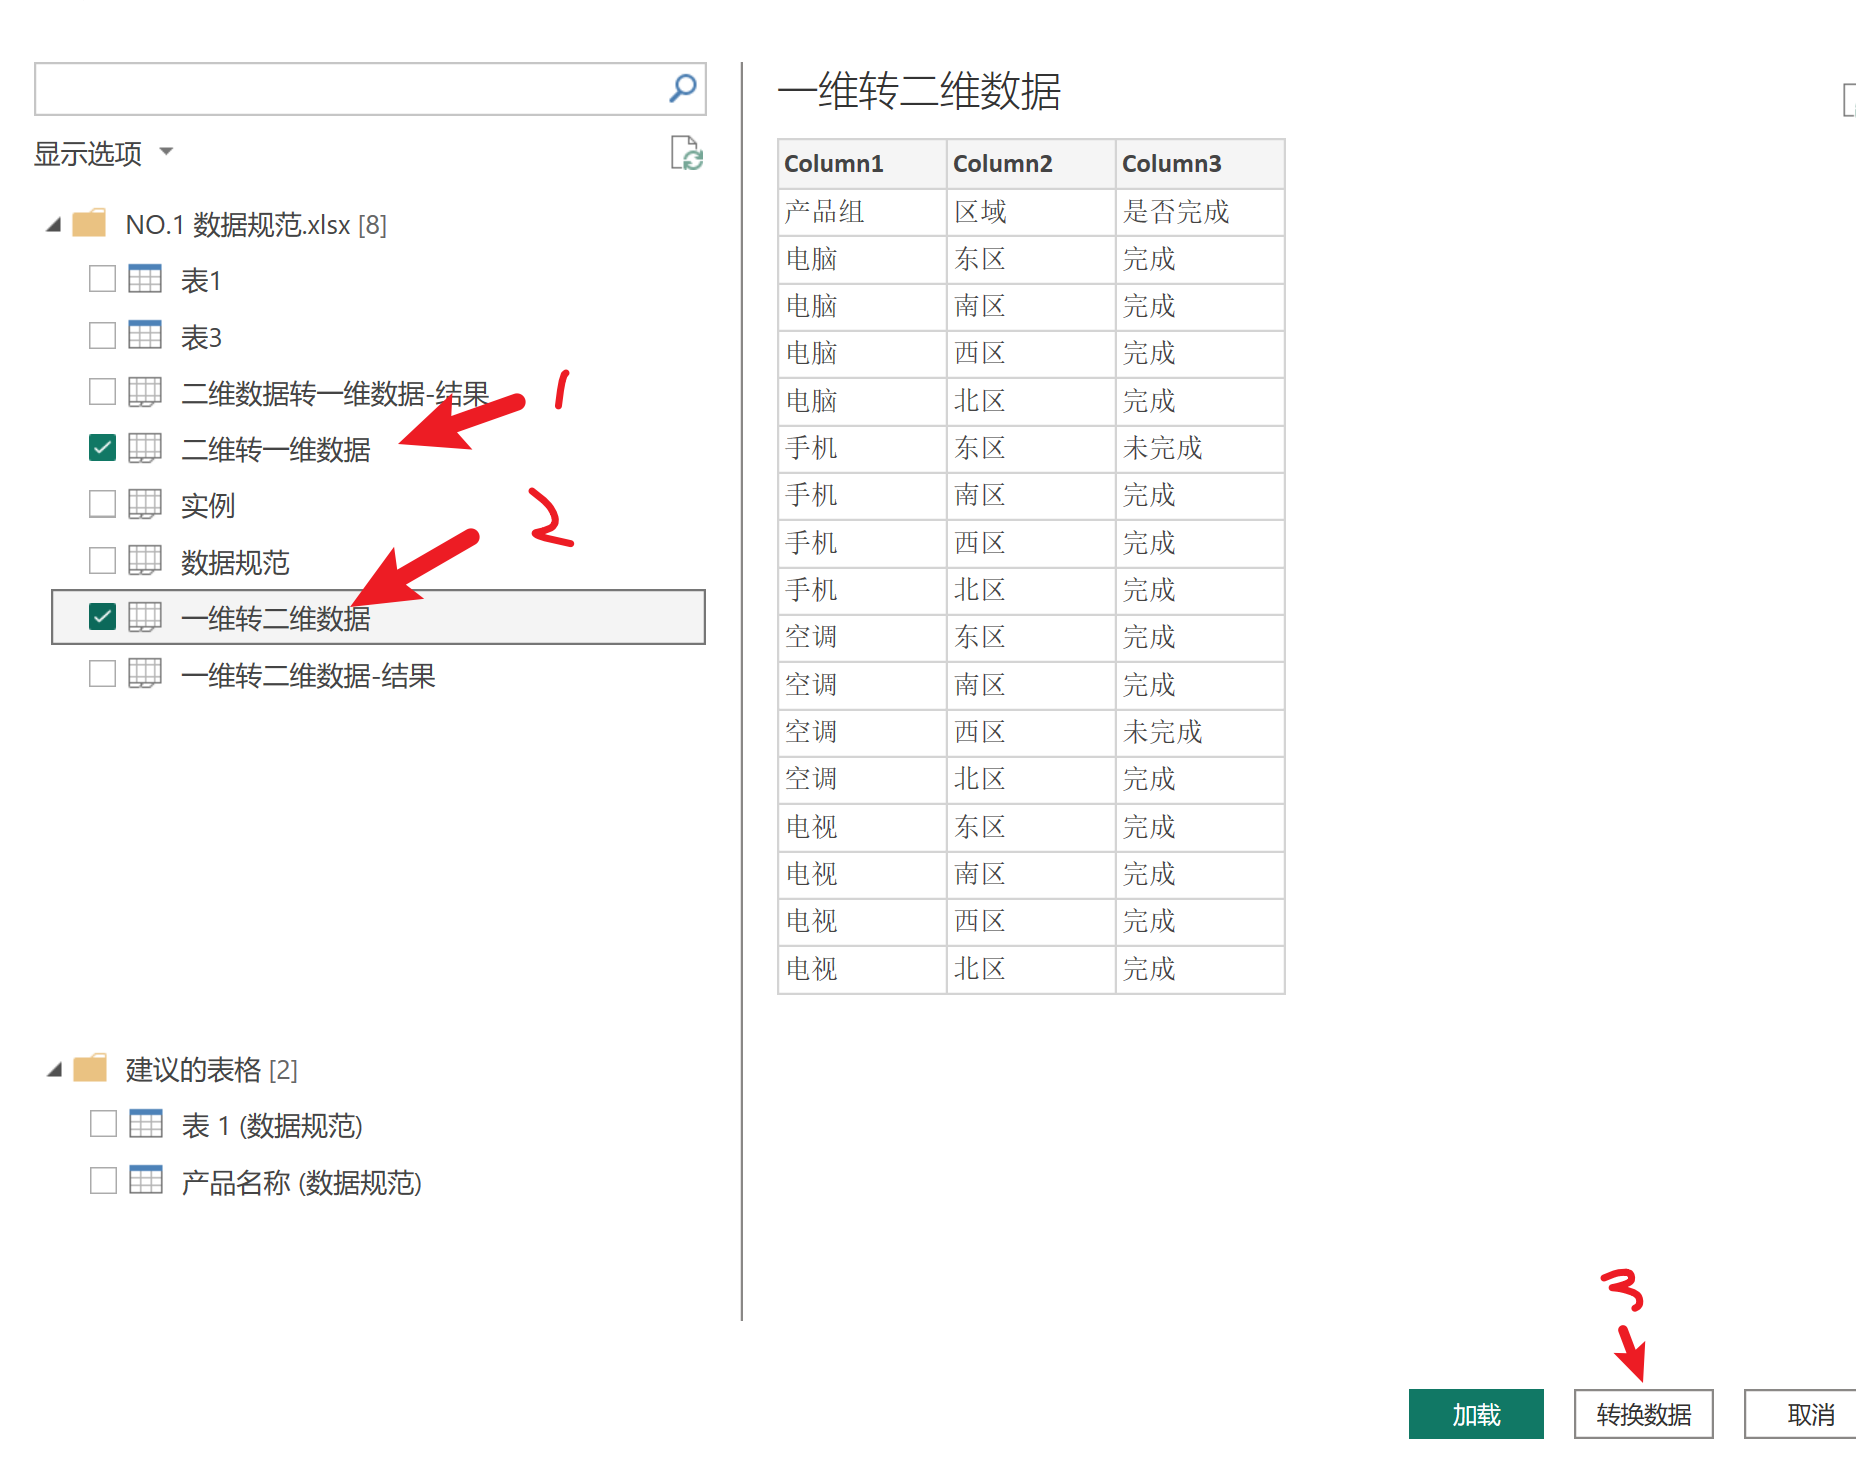Click the table icon beside 表3
The height and width of the screenshot is (1464, 1856).
click(145, 335)
